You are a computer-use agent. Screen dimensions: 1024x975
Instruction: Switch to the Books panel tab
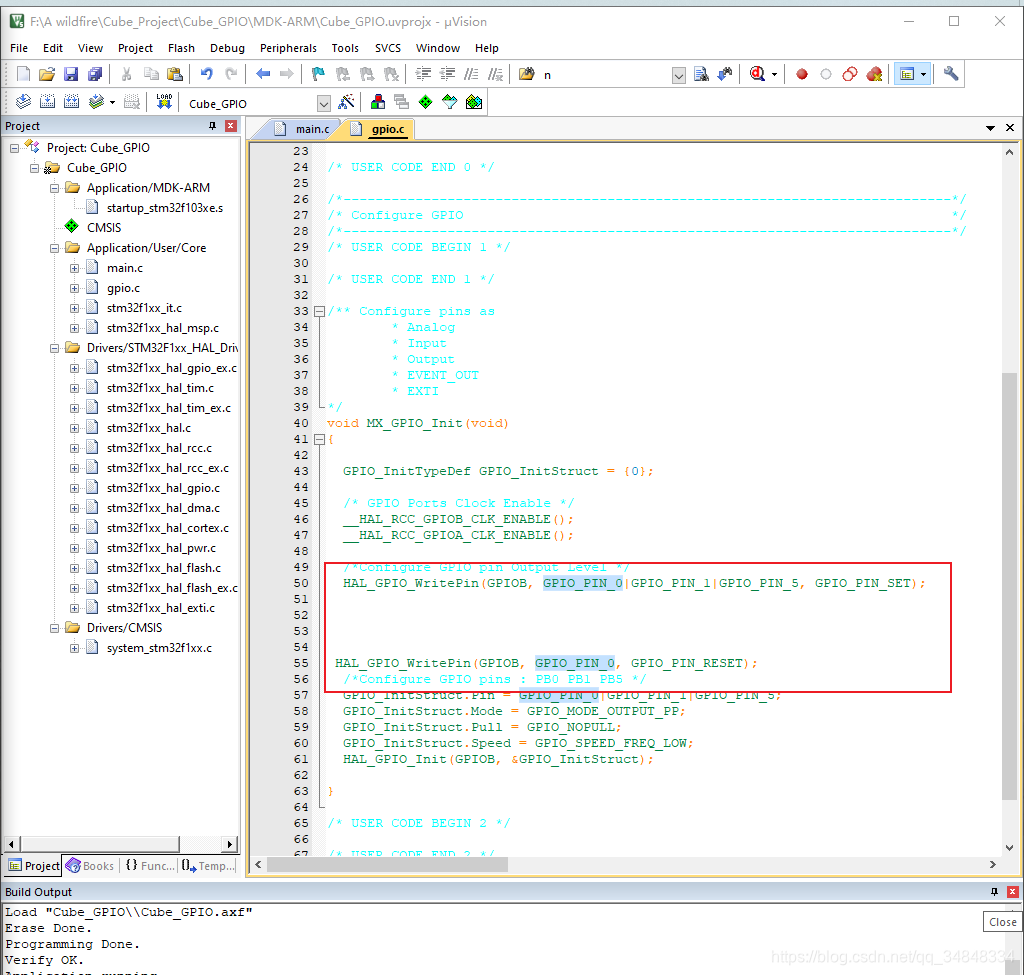pos(90,866)
